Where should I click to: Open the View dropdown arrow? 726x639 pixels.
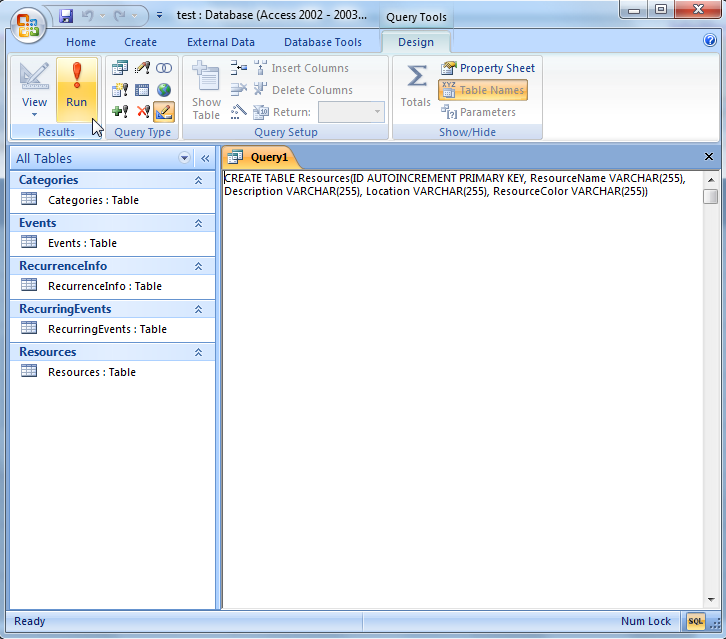[34, 114]
